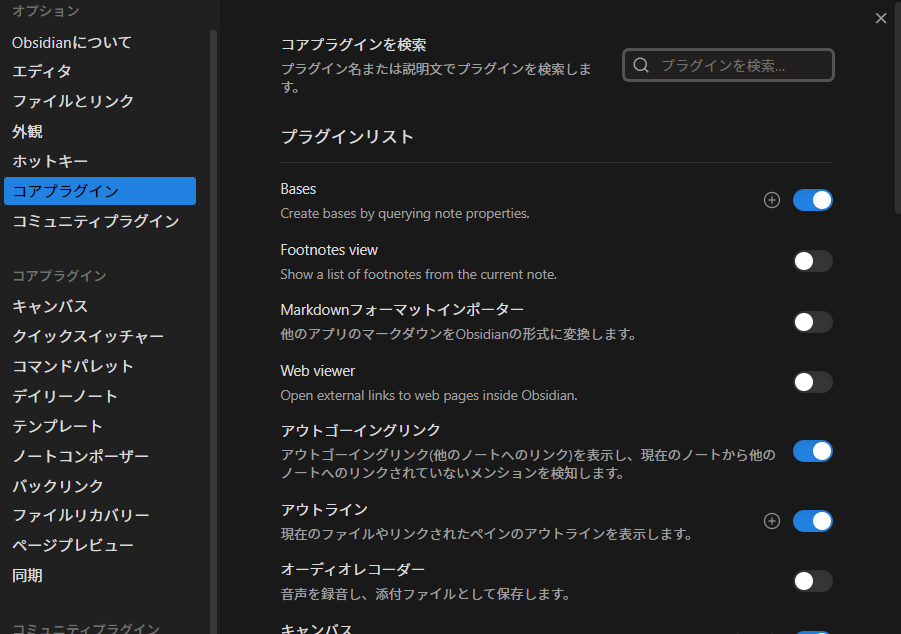Click the settings sidebar scrollbar
901x634 pixels.
coord(213,300)
